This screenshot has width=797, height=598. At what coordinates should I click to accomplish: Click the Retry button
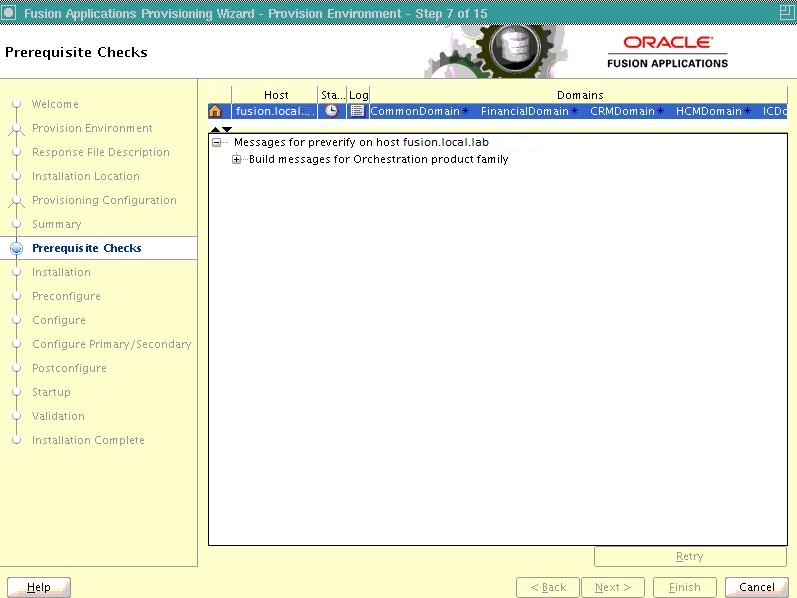[690, 556]
